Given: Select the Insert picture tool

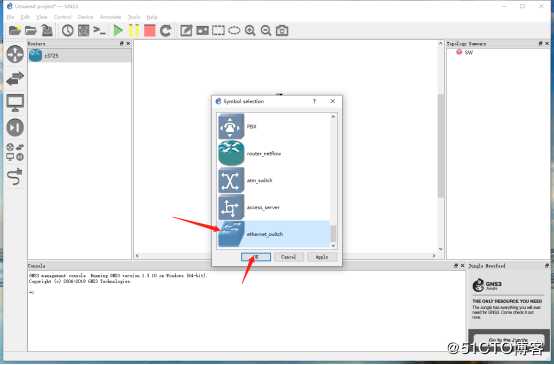Looking at the screenshot, I should pyautogui.click(x=202, y=30).
